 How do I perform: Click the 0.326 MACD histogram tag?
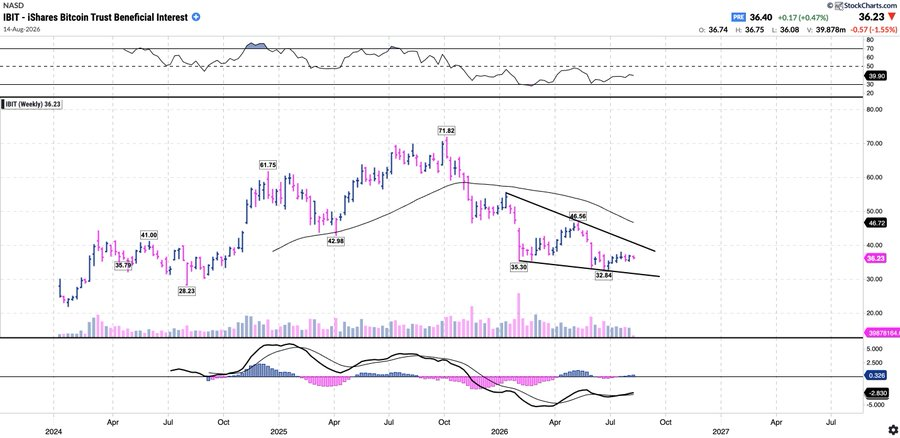coord(875,375)
